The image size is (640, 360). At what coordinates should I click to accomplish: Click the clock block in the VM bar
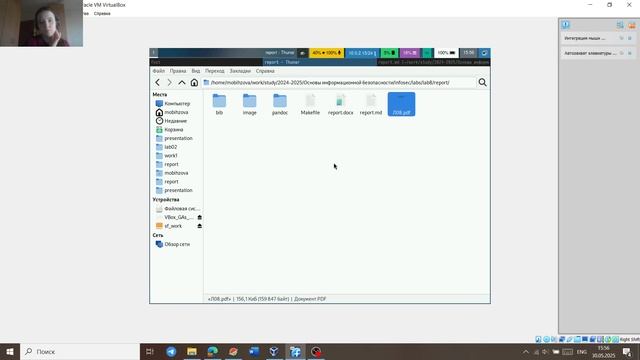coord(468,53)
